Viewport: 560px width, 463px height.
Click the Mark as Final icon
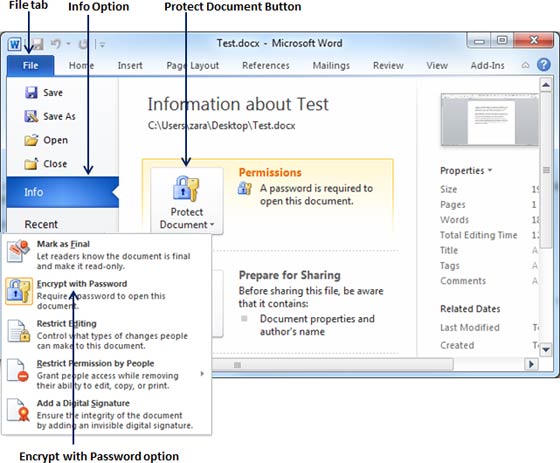[x=18, y=251]
